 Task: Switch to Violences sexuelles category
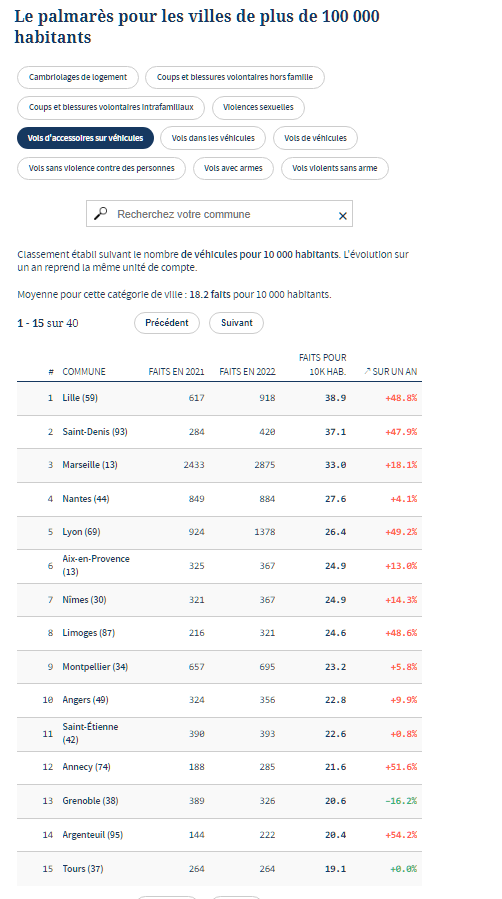pyautogui.click(x=258, y=107)
